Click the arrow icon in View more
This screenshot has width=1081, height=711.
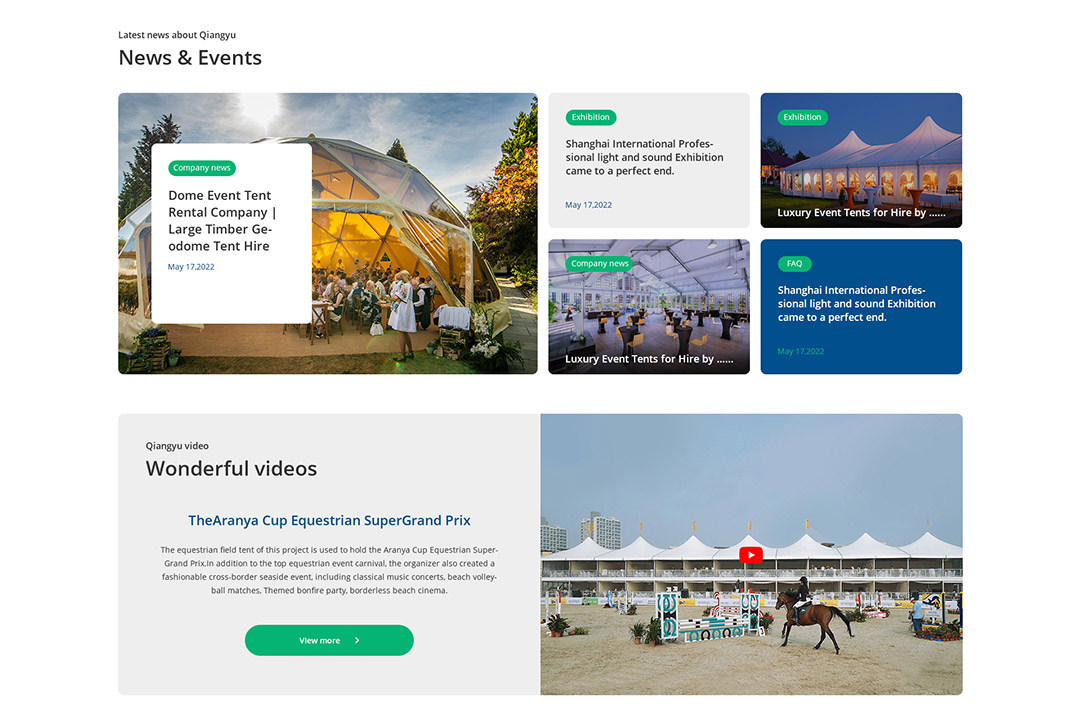point(357,640)
